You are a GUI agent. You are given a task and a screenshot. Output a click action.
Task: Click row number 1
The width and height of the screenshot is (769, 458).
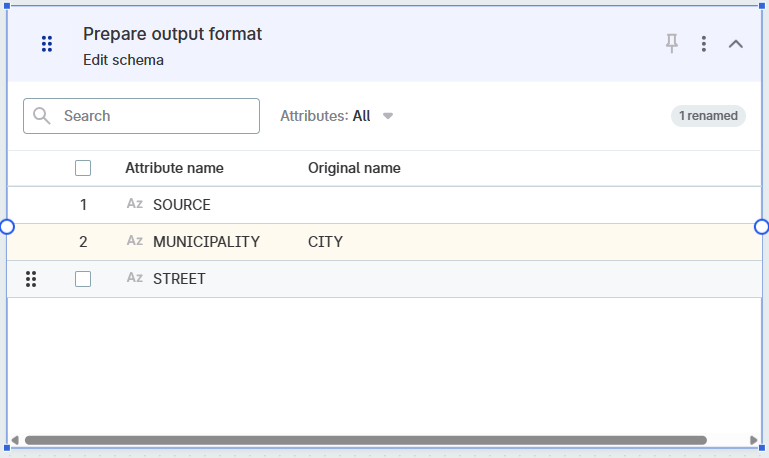pos(83,204)
